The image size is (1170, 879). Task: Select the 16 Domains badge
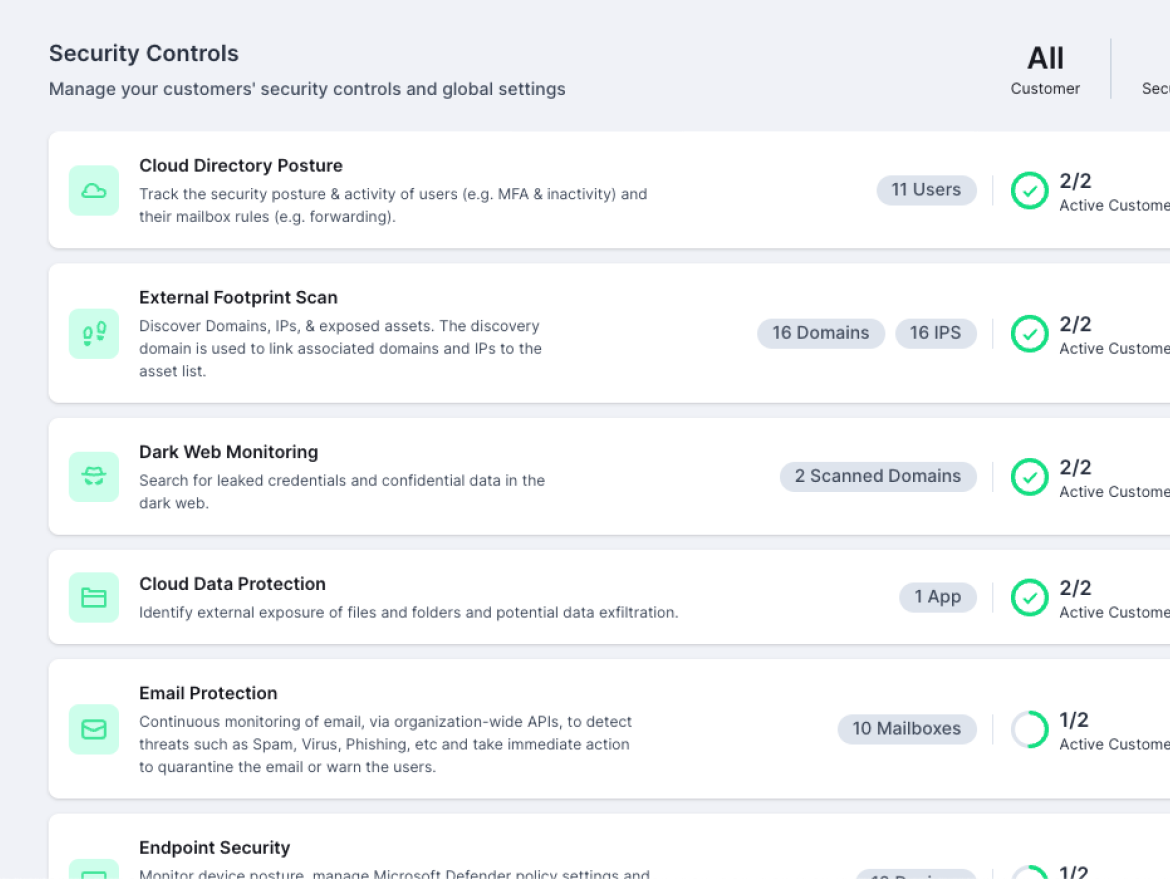(820, 333)
